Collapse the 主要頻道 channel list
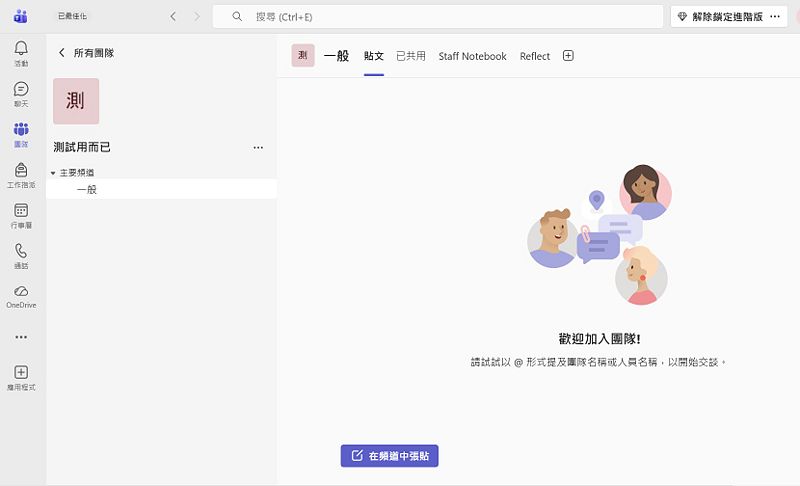The image size is (800, 486). pyautogui.click(x=54, y=173)
